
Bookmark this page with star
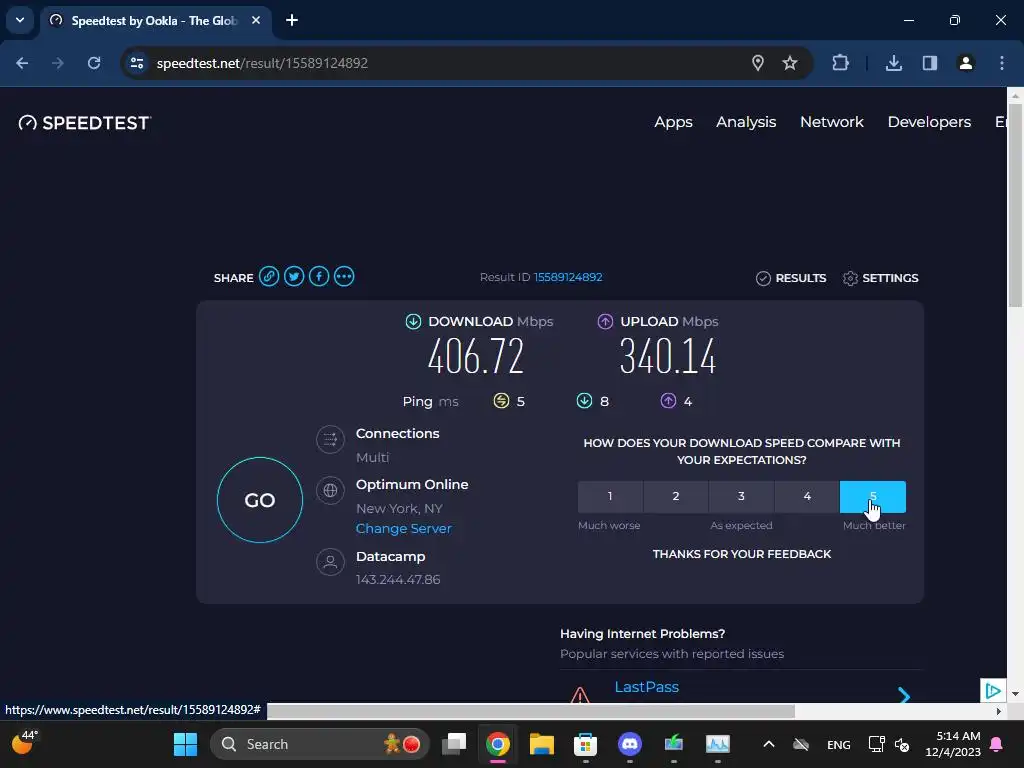tap(790, 63)
